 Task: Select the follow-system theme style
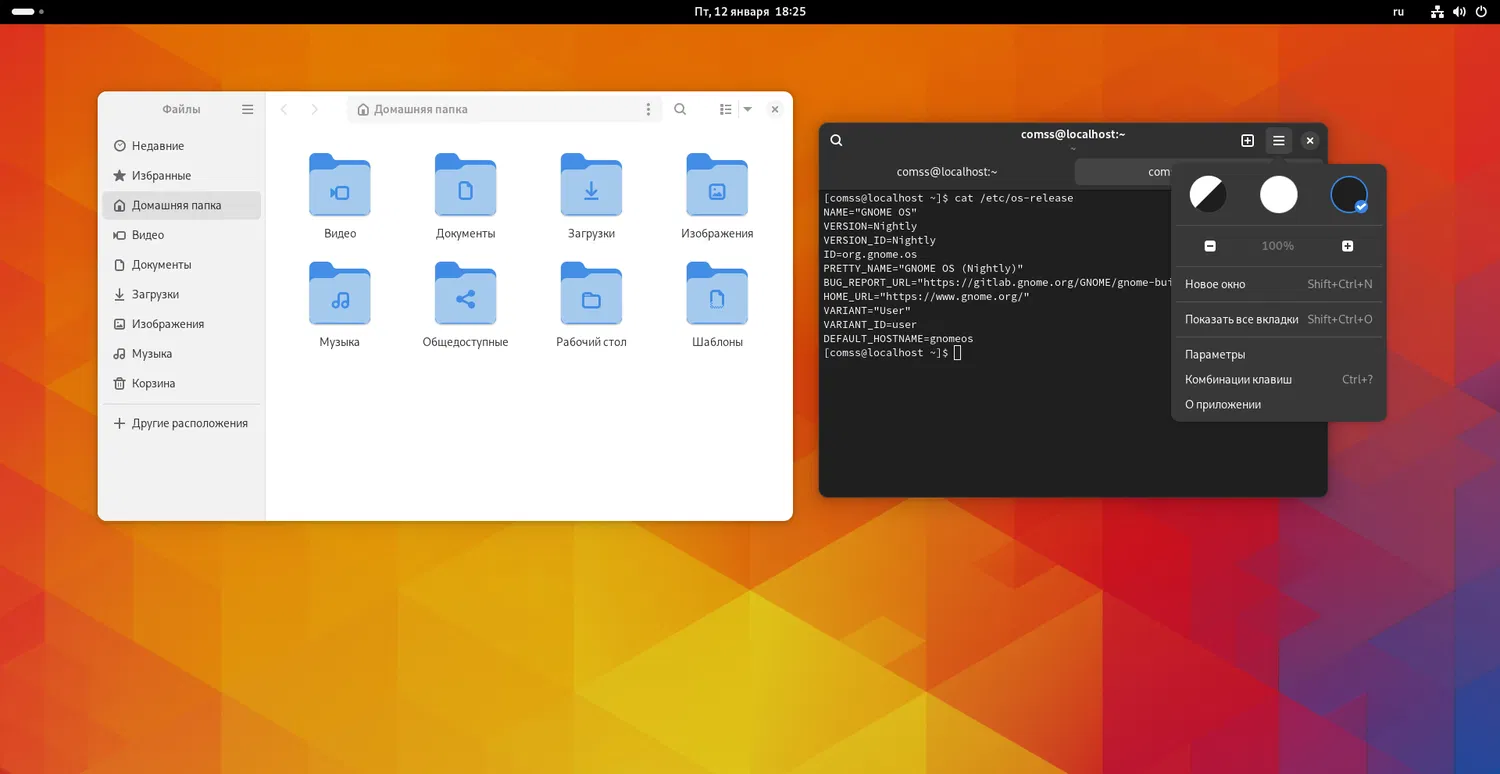tap(1208, 194)
